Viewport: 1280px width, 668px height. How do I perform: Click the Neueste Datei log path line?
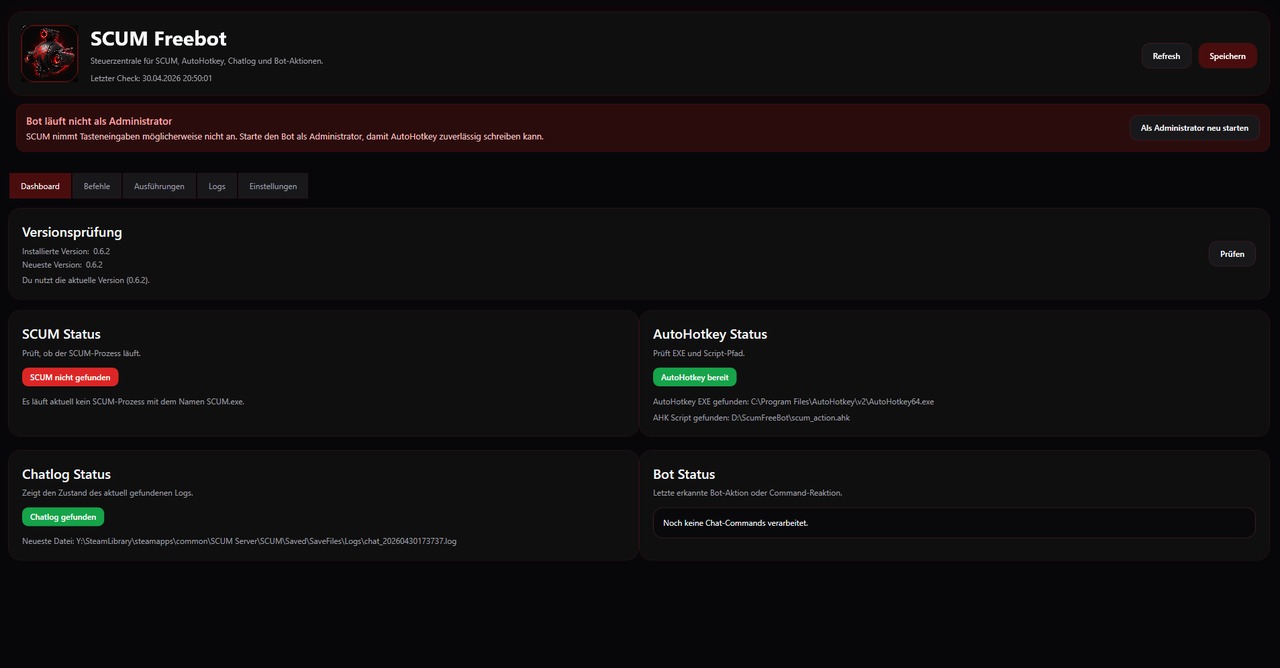pyautogui.click(x=239, y=541)
